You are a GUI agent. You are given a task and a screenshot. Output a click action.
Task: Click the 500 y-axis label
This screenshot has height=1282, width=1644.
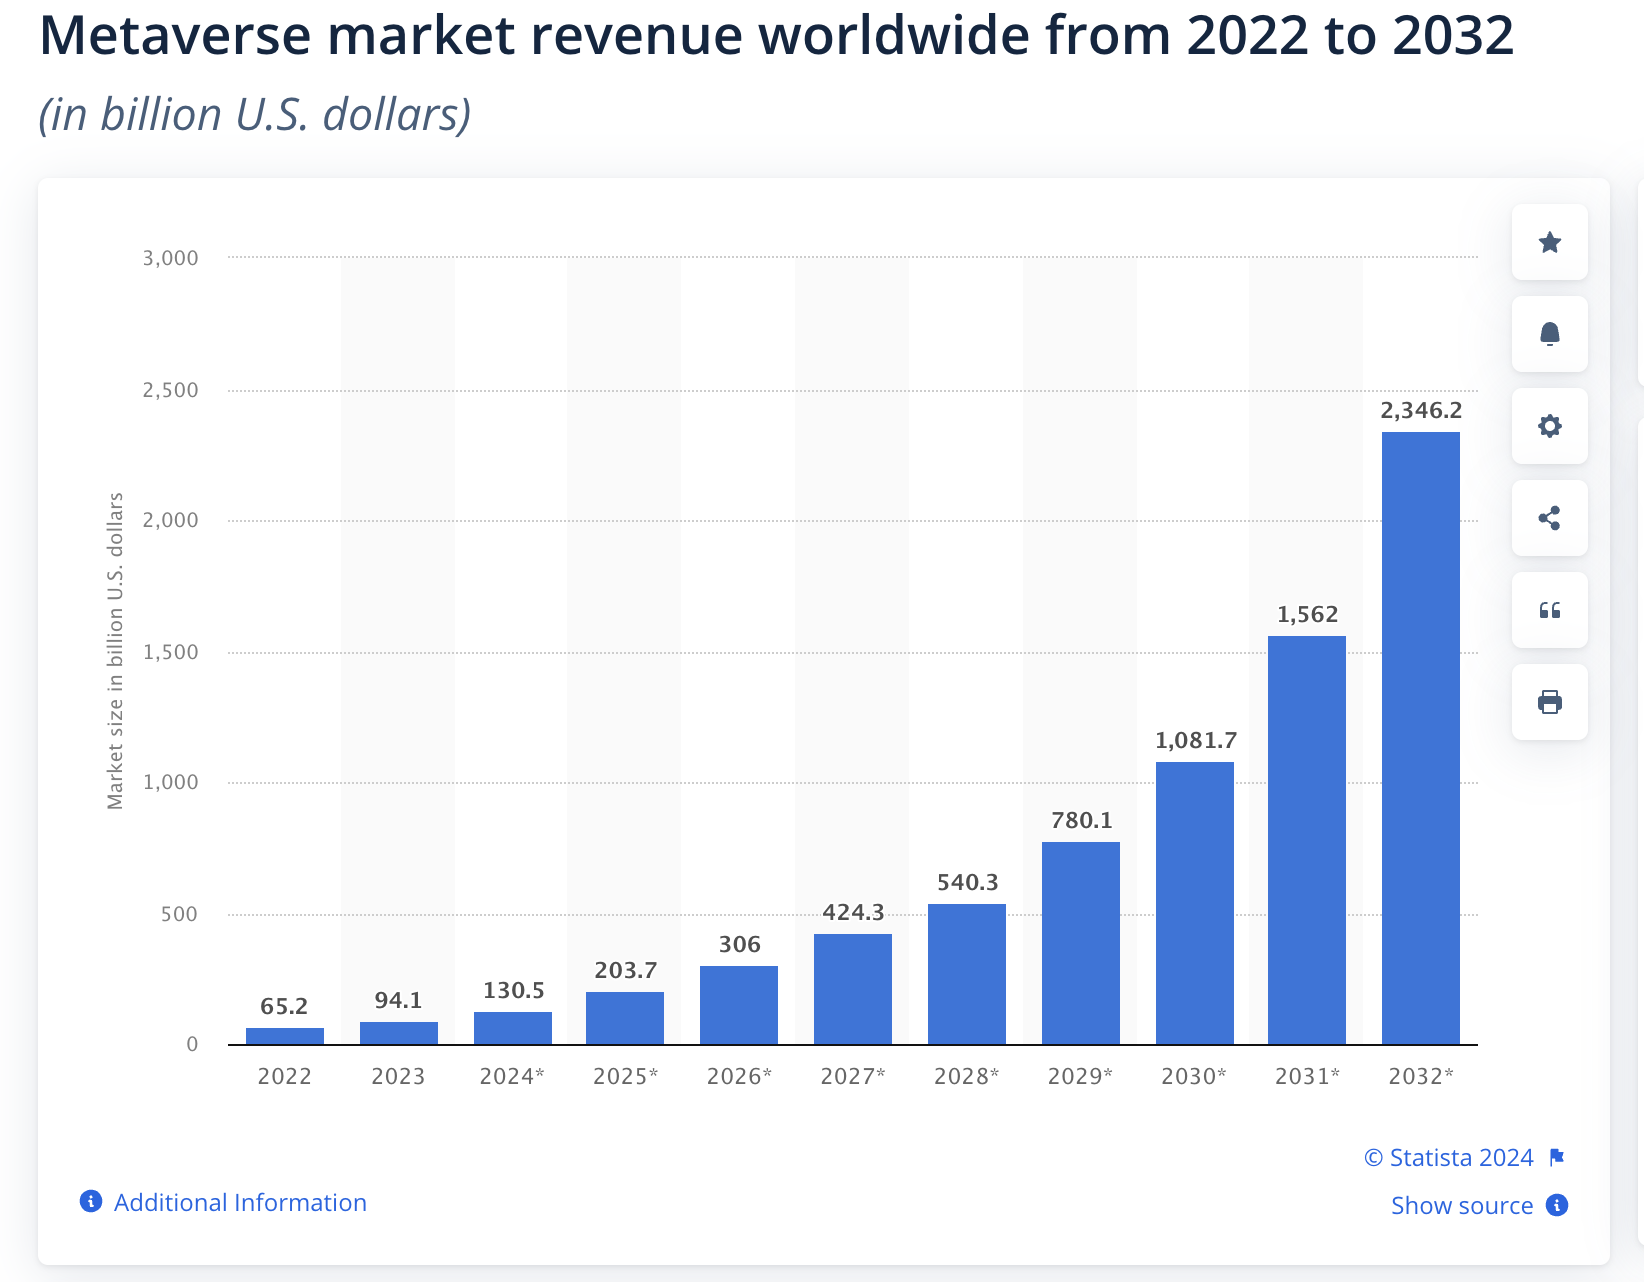coord(180,914)
